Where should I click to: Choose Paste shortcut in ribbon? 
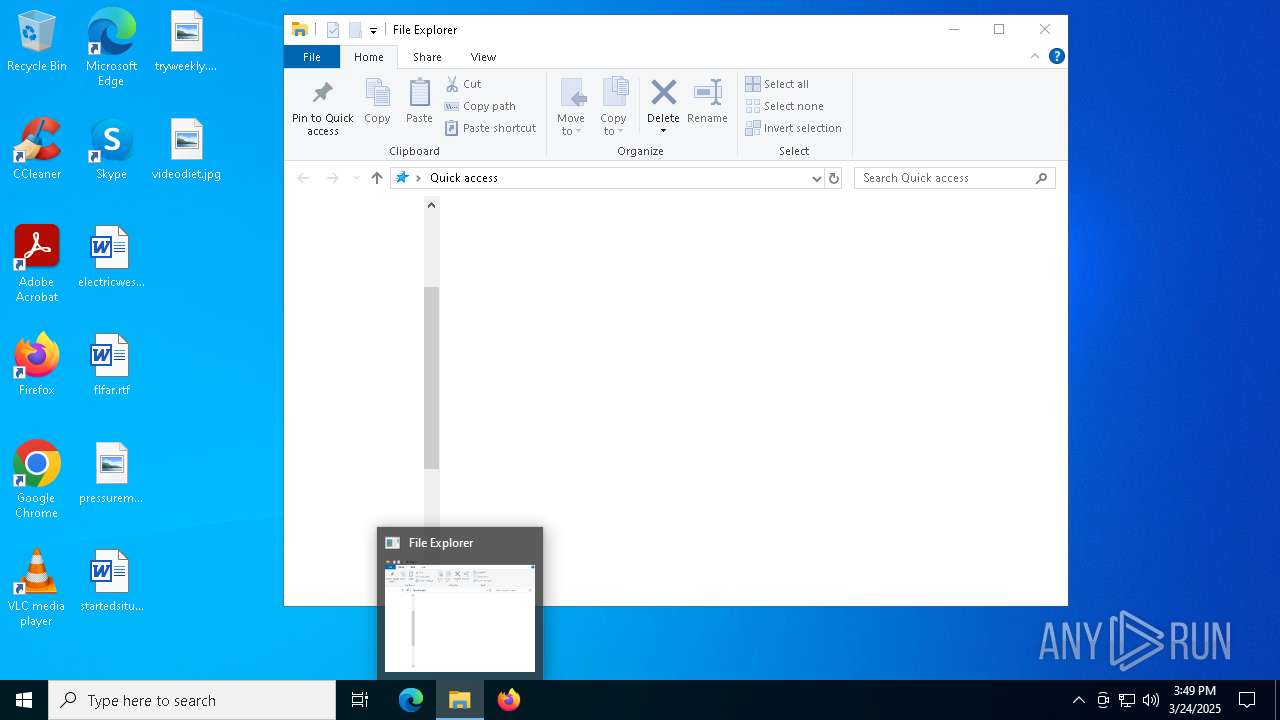click(491, 128)
